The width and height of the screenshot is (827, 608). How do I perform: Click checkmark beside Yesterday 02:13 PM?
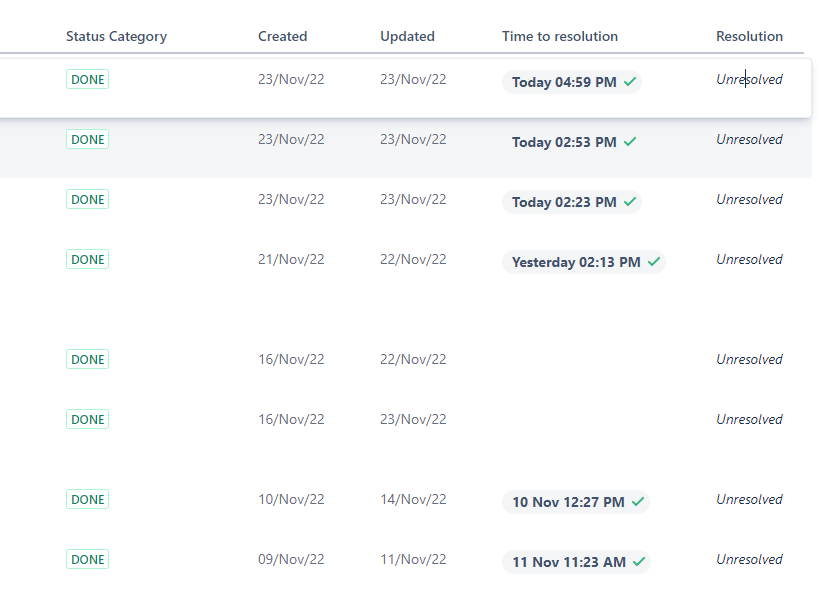(x=654, y=262)
